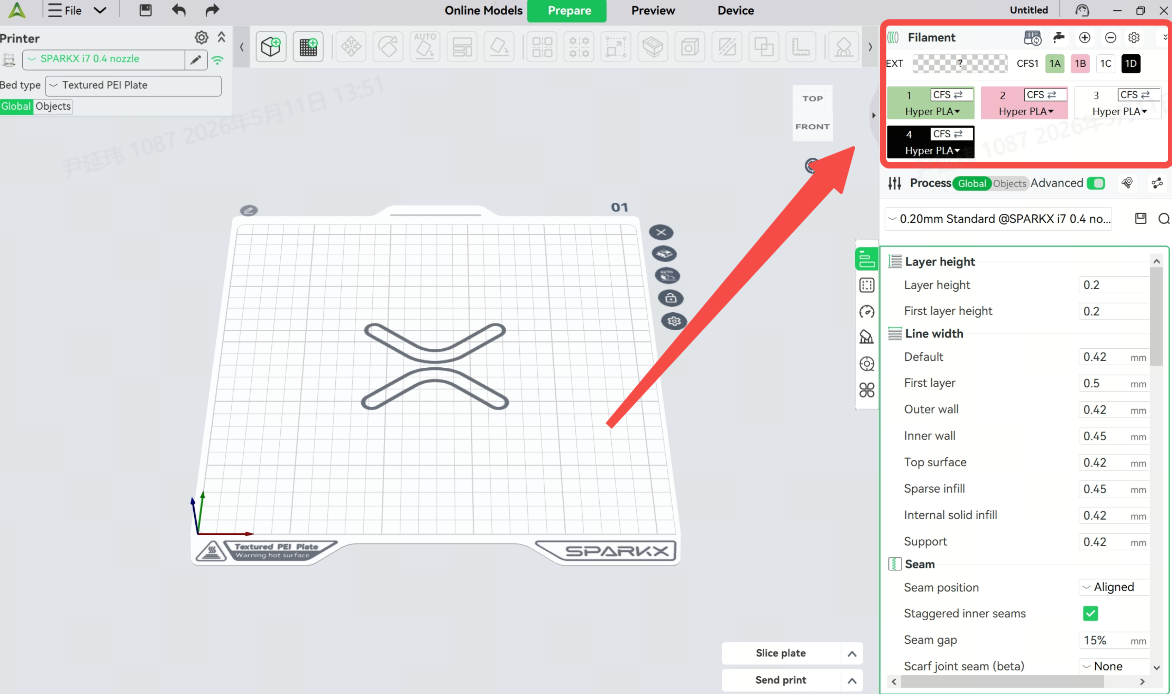This screenshot has width=1172, height=694.
Task: Uncheck Staggered inner seams checkbox
Action: 1091,613
